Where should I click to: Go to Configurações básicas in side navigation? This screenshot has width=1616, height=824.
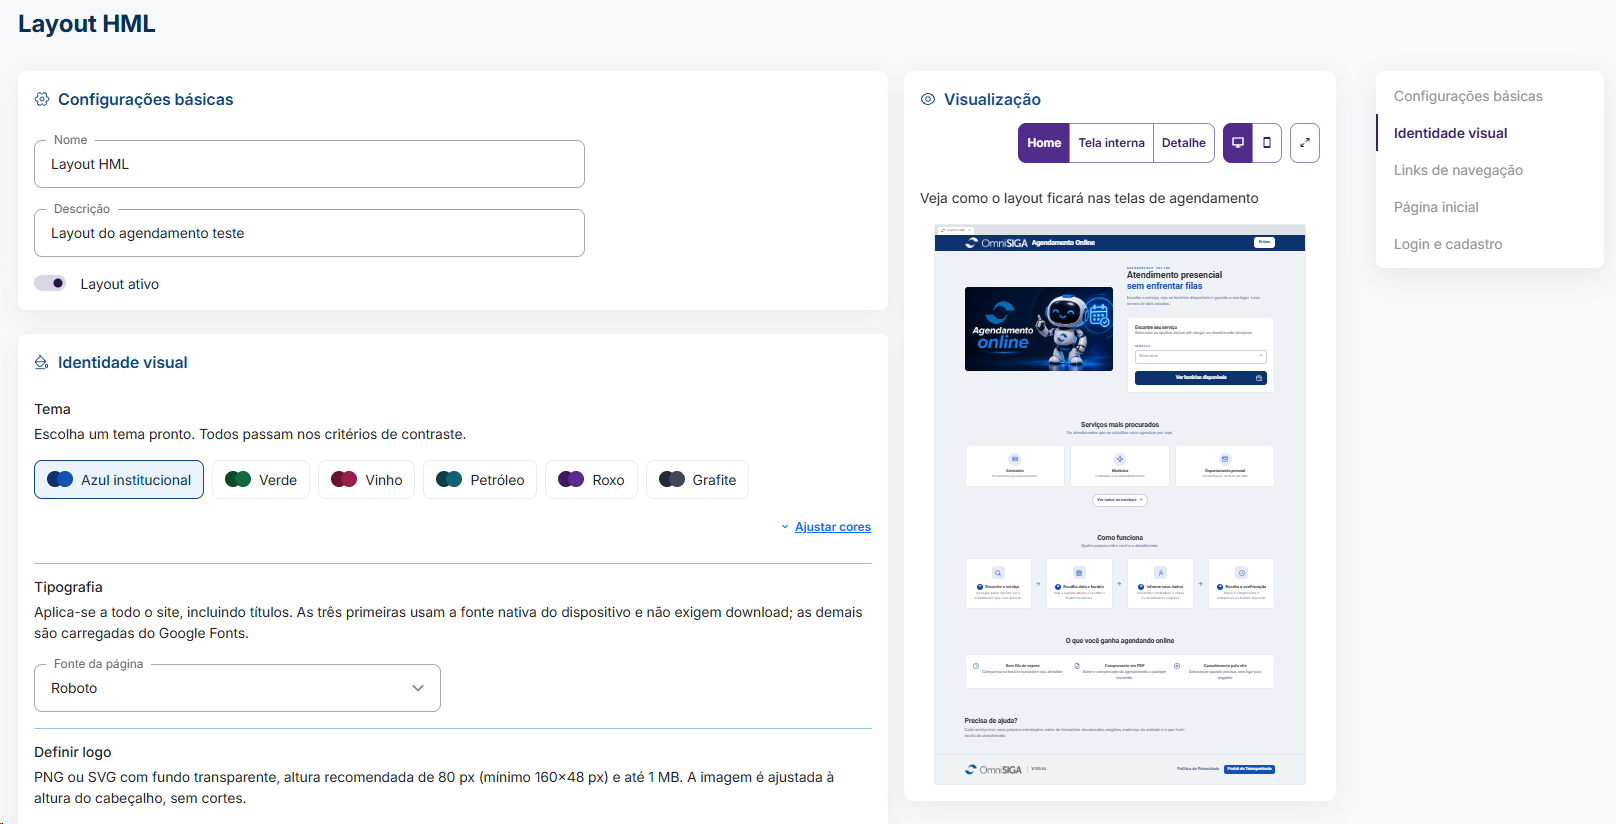[x=1468, y=96]
